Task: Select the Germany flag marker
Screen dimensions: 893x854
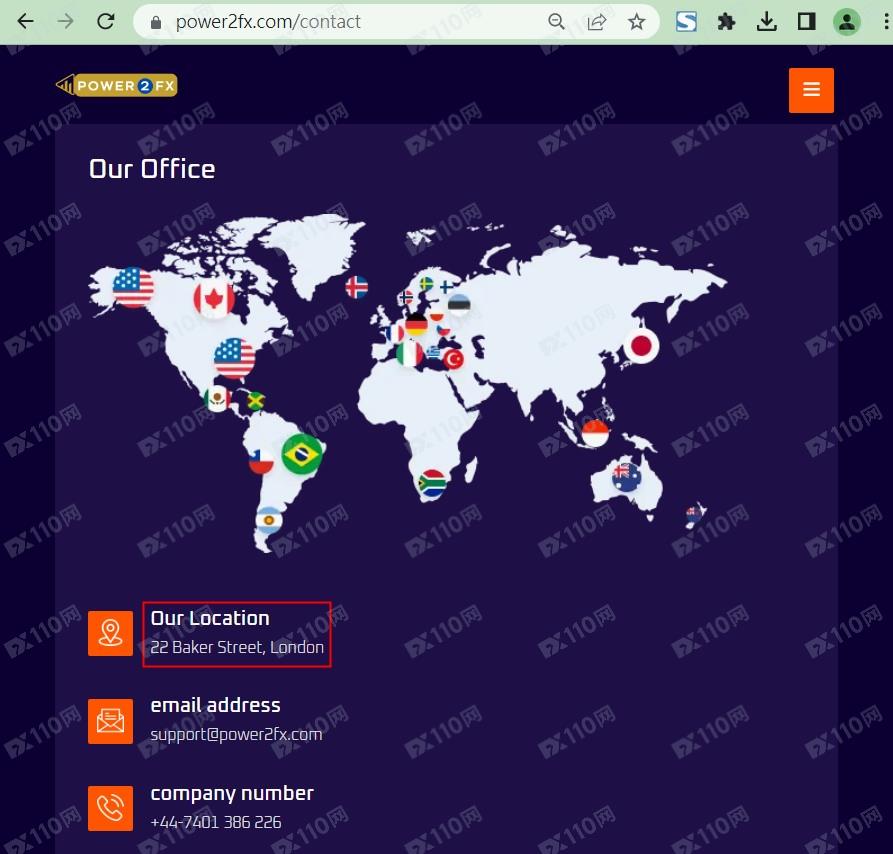Action: click(416, 325)
